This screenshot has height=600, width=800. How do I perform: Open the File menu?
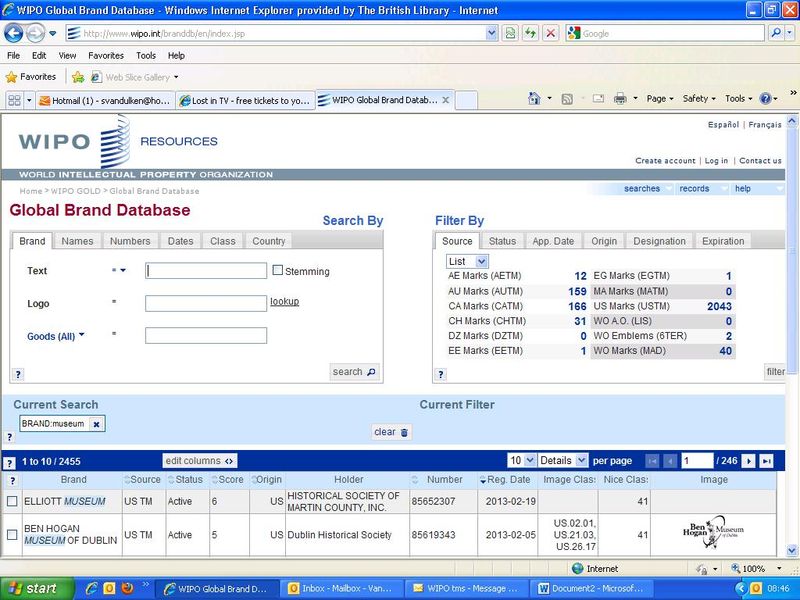tap(14, 56)
